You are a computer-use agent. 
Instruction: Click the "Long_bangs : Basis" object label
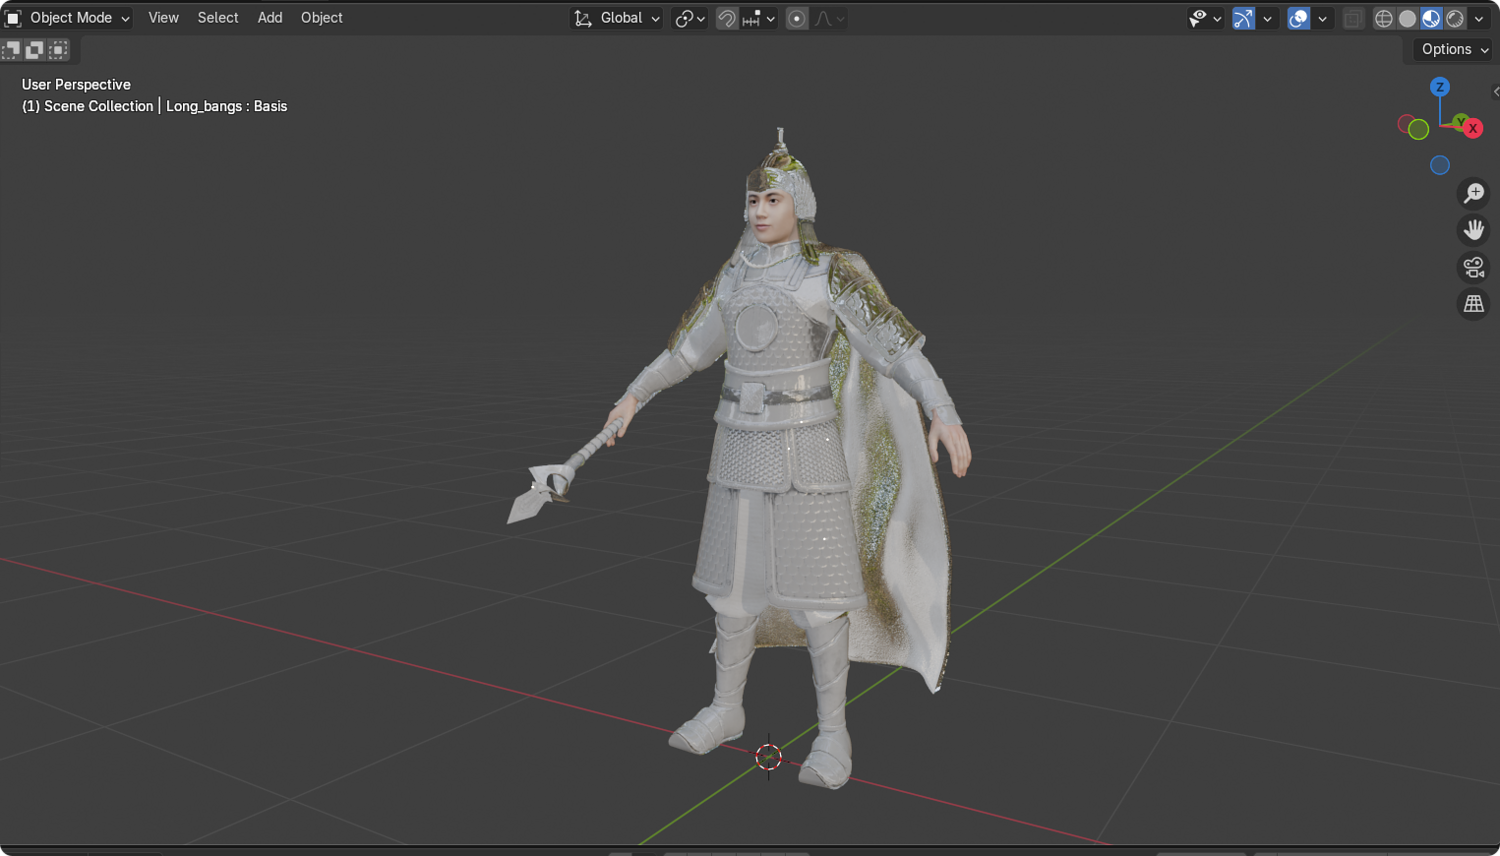point(227,106)
